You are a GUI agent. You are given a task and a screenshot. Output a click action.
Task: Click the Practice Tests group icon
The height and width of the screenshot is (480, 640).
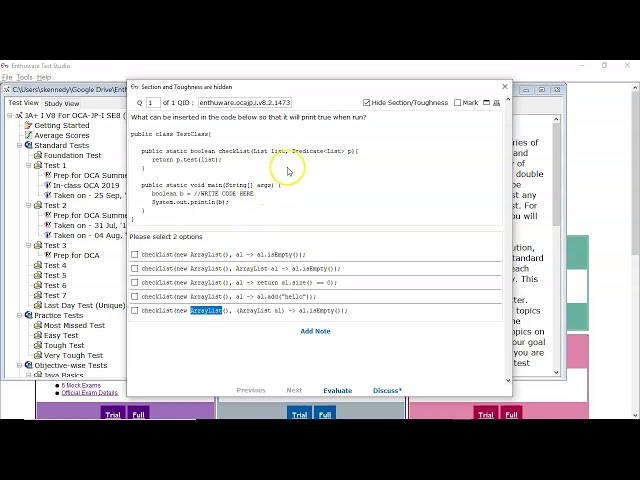pos(29,315)
